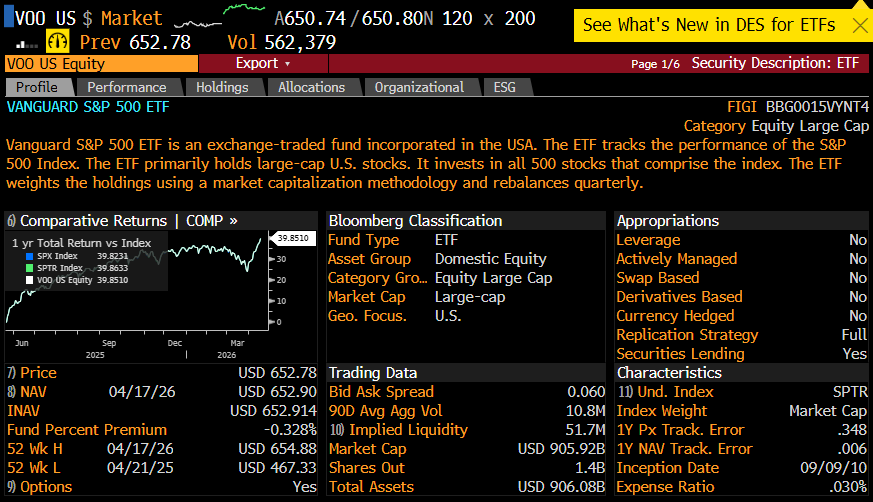Open the Organizational tab

419,87
